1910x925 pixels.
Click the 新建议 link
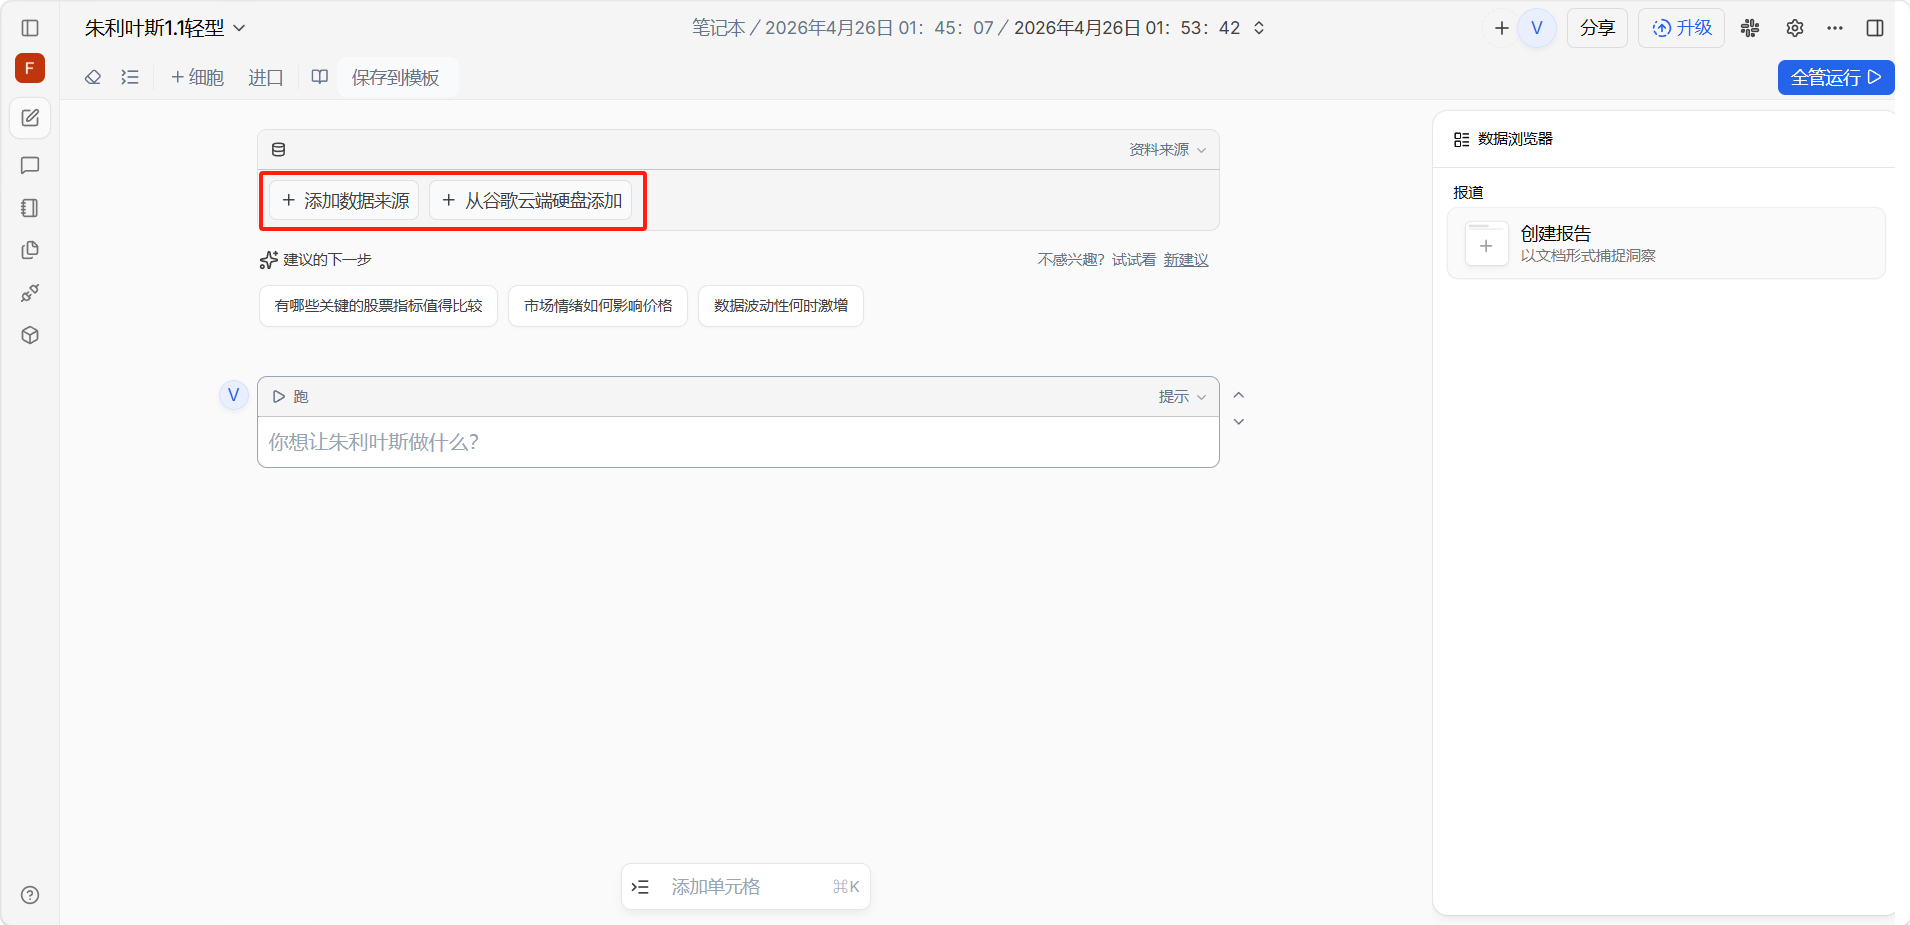(x=1186, y=260)
